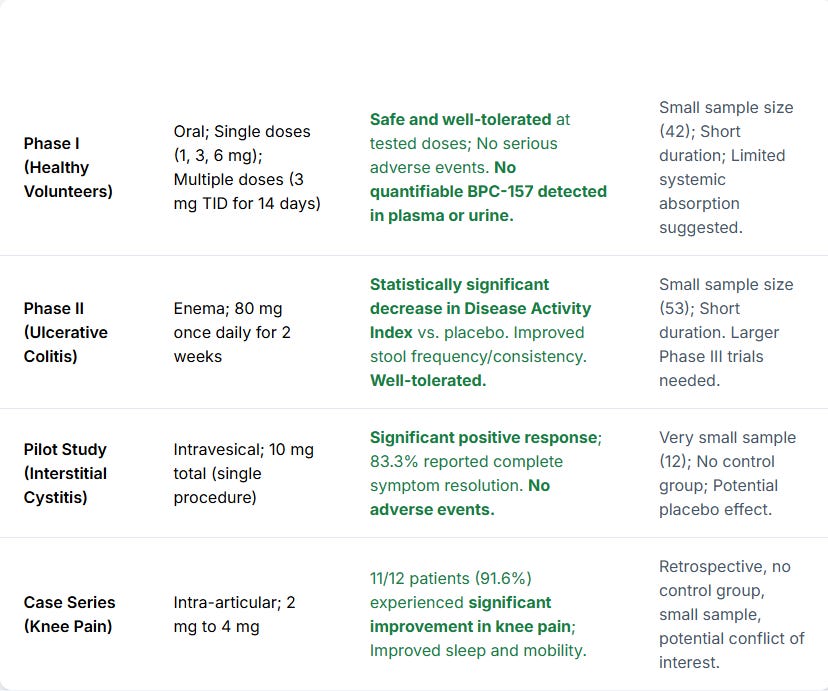Click the bold 'Safe and well-tolerated' text
828x691 pixels.
pyautogui.click(x=460, y=119)
